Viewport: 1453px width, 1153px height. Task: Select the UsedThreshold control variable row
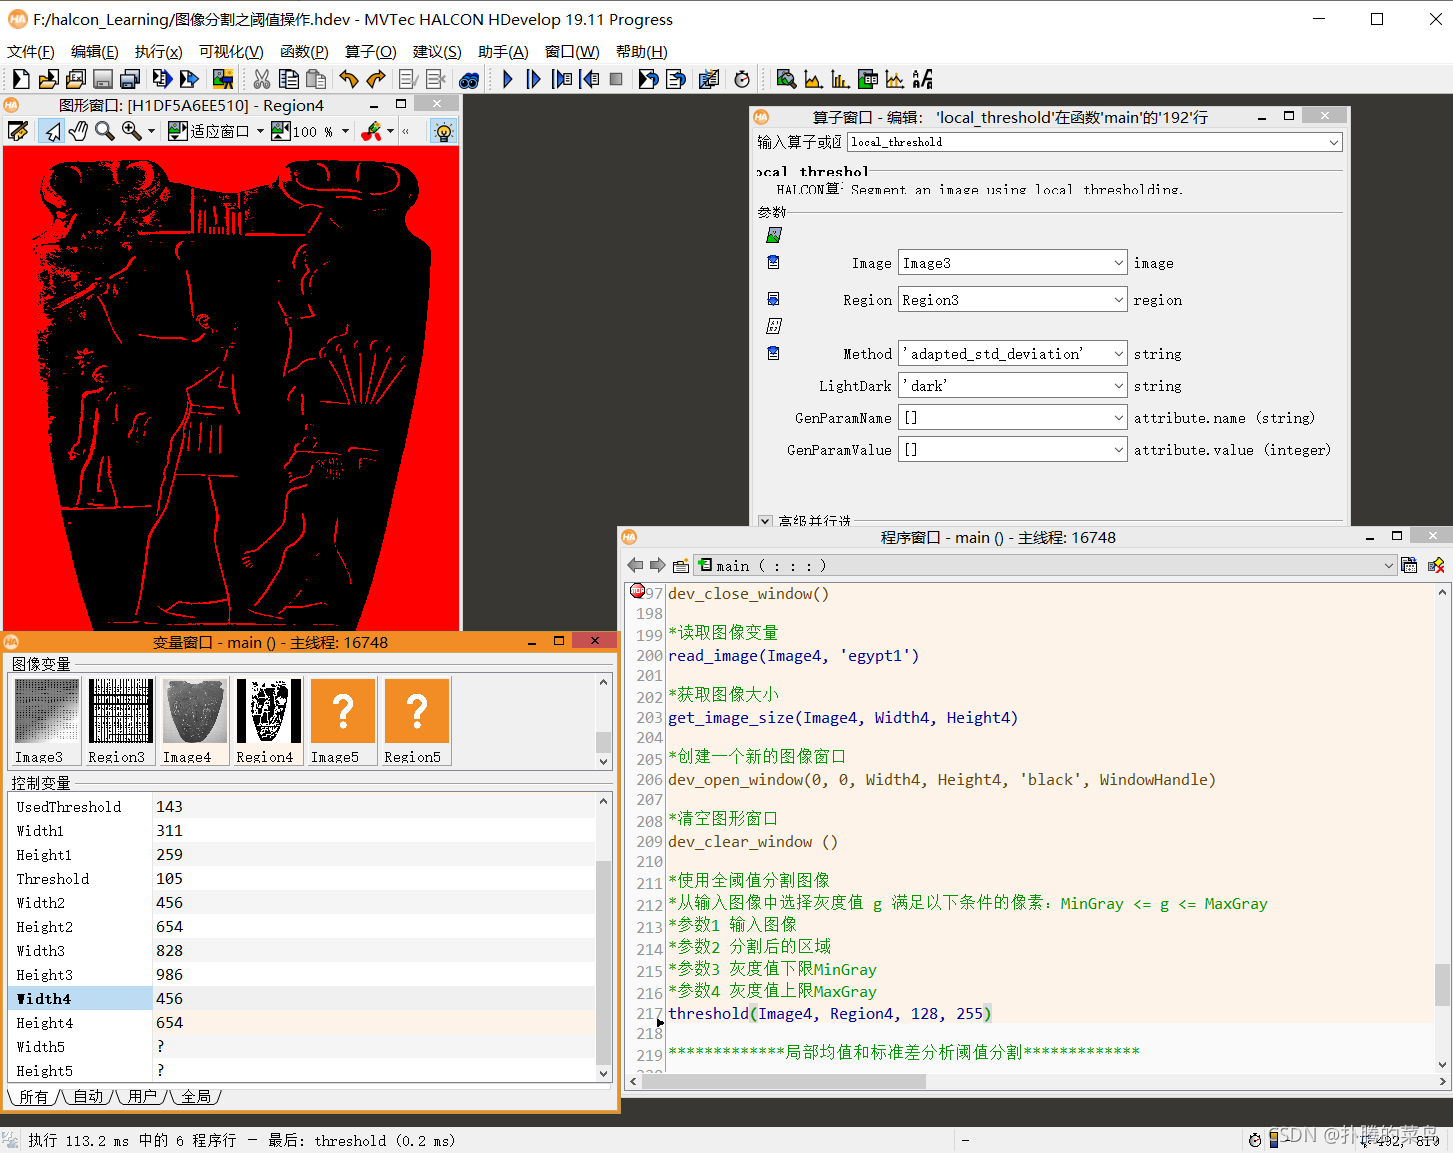pos(302,806)
